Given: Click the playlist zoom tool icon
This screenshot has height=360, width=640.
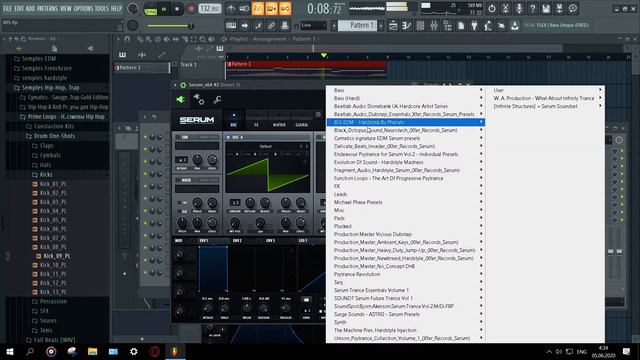Looking at the screenshot, I should coord(202,39).
